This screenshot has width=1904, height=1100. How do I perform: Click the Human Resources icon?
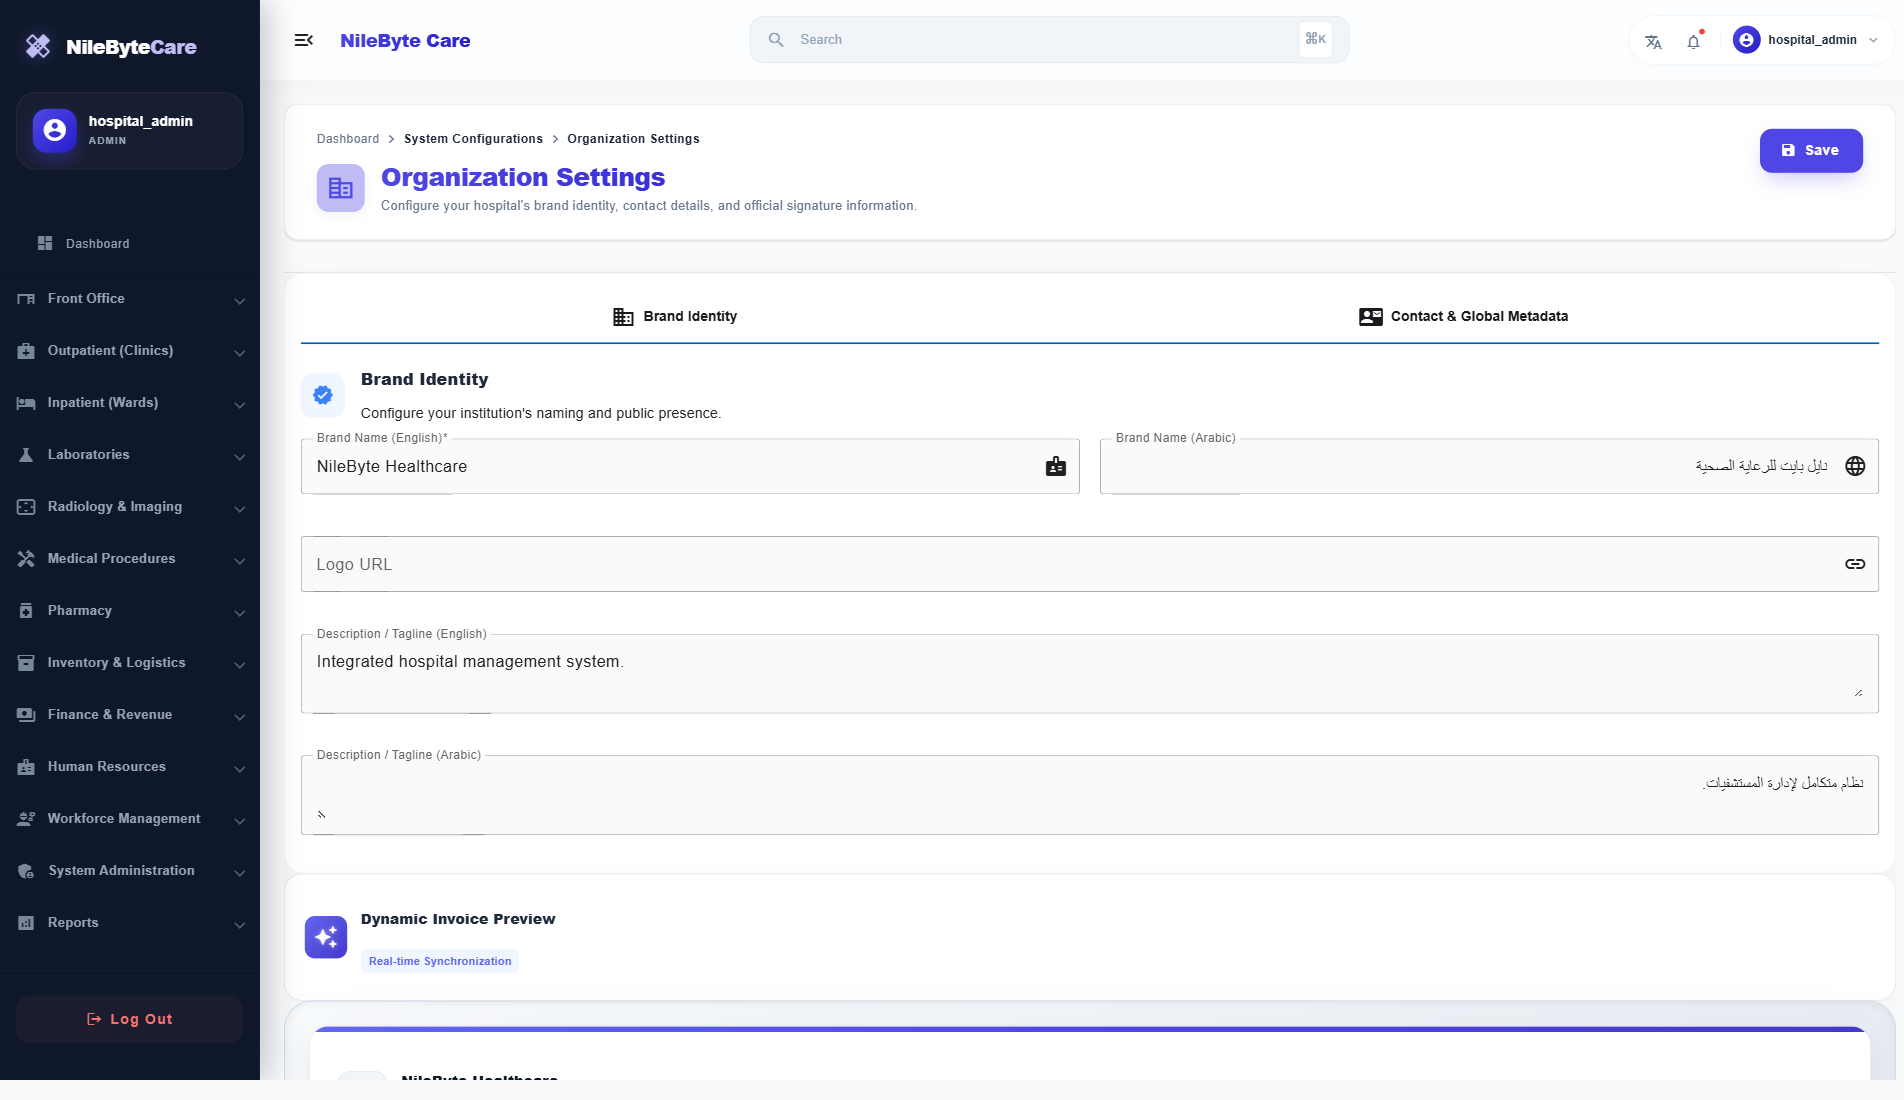[x=26, y=767]
